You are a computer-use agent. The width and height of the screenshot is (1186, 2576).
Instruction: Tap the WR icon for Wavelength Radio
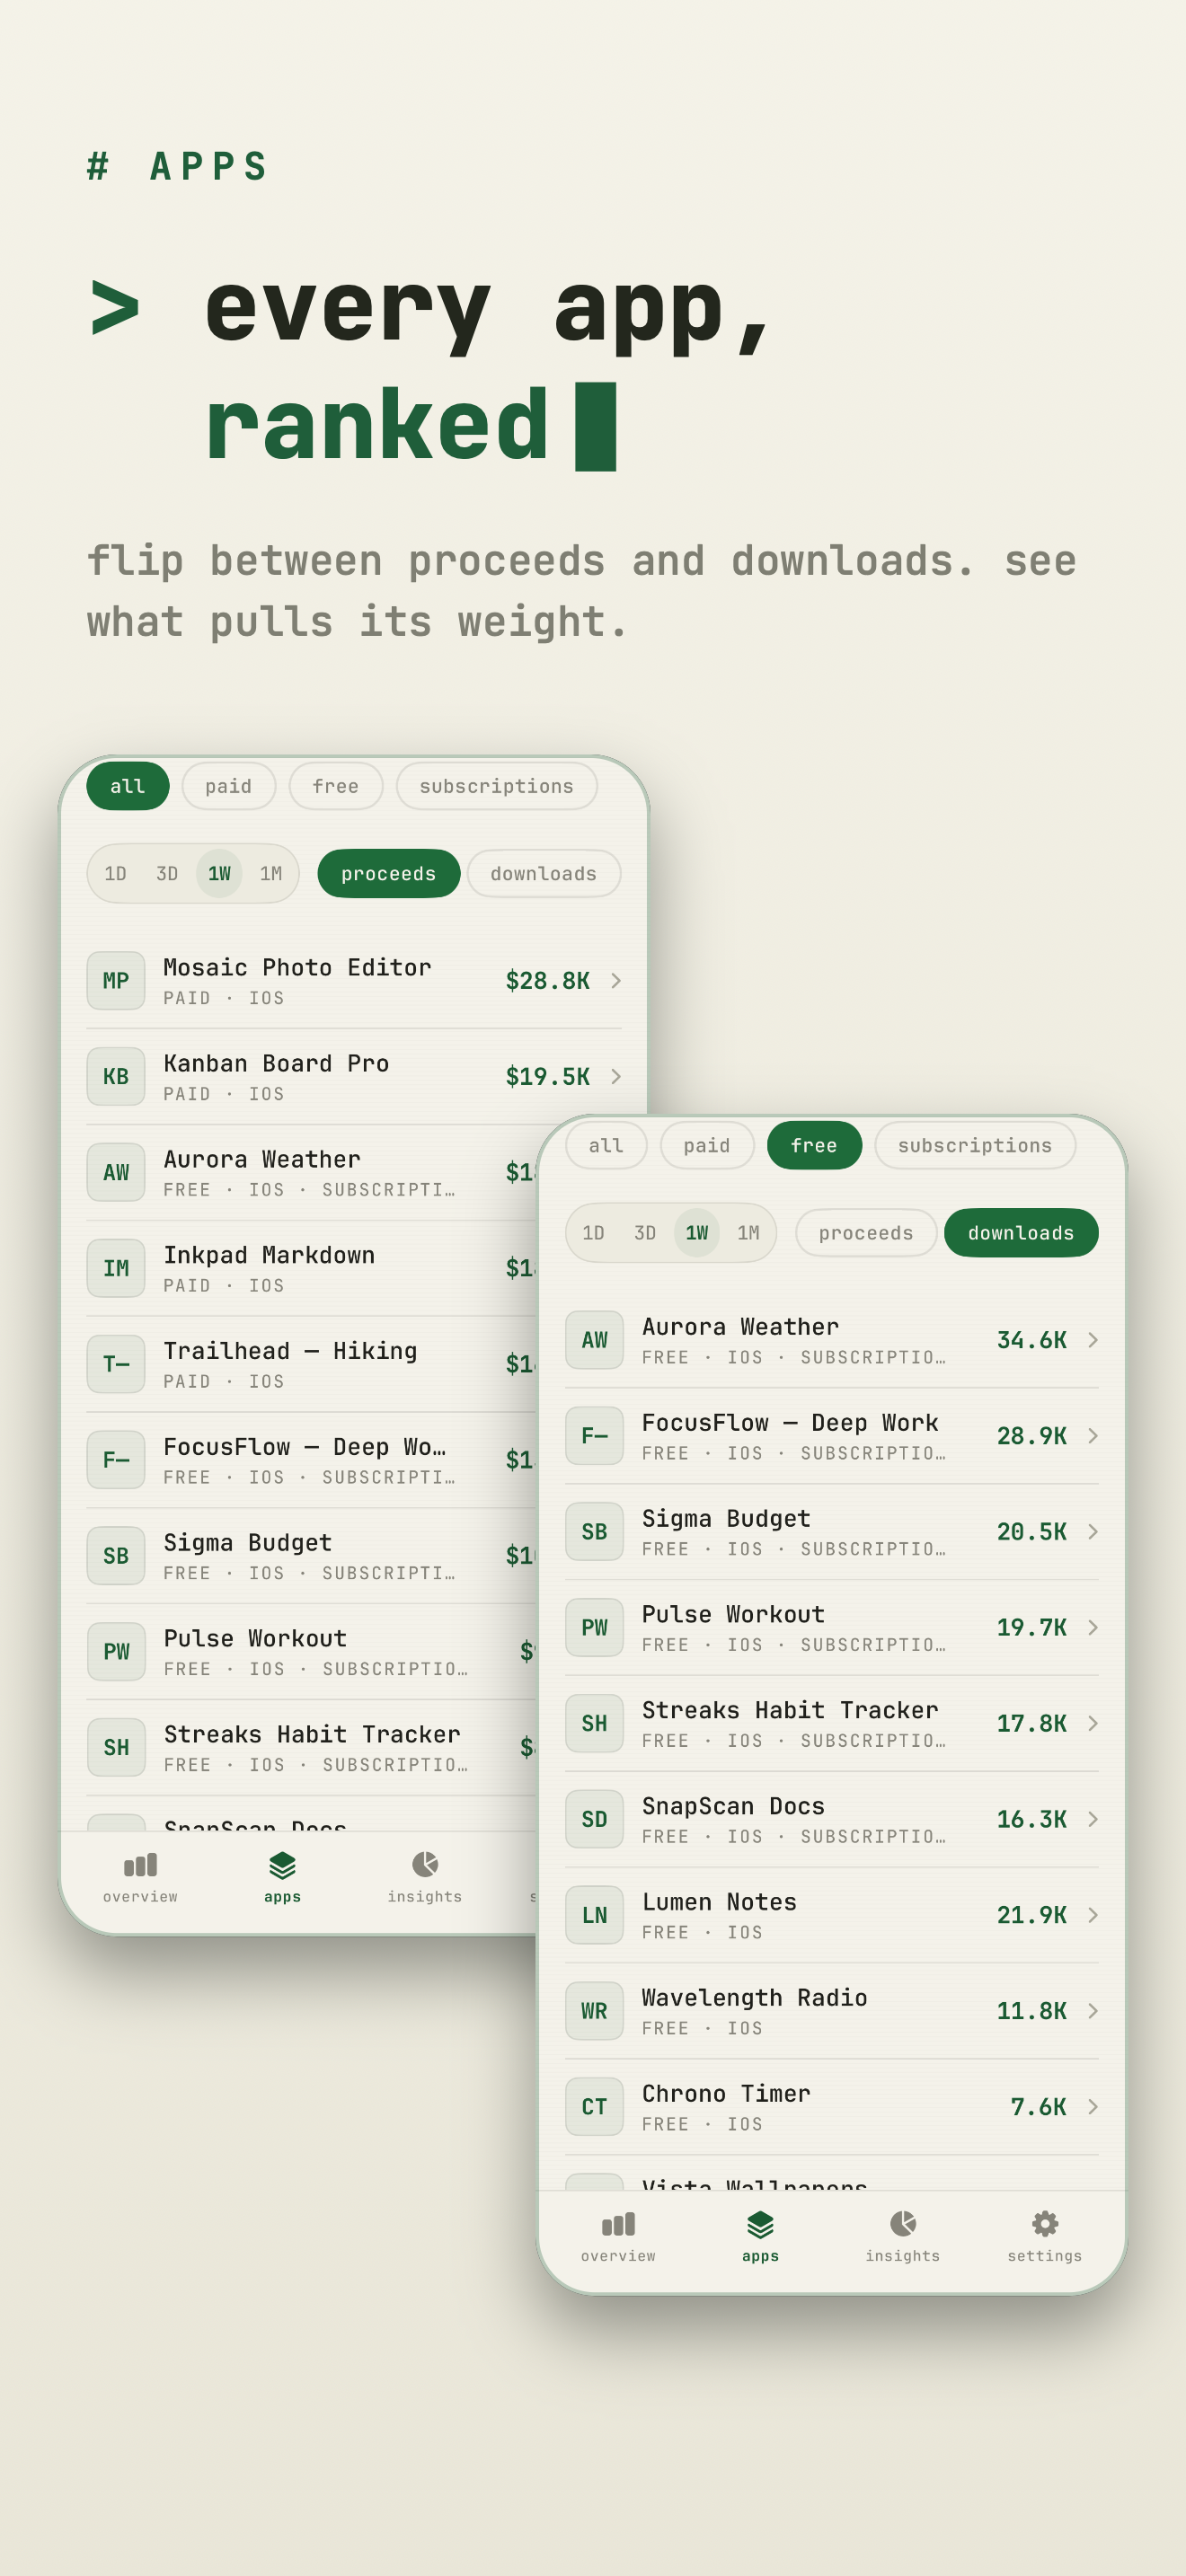594,2012
